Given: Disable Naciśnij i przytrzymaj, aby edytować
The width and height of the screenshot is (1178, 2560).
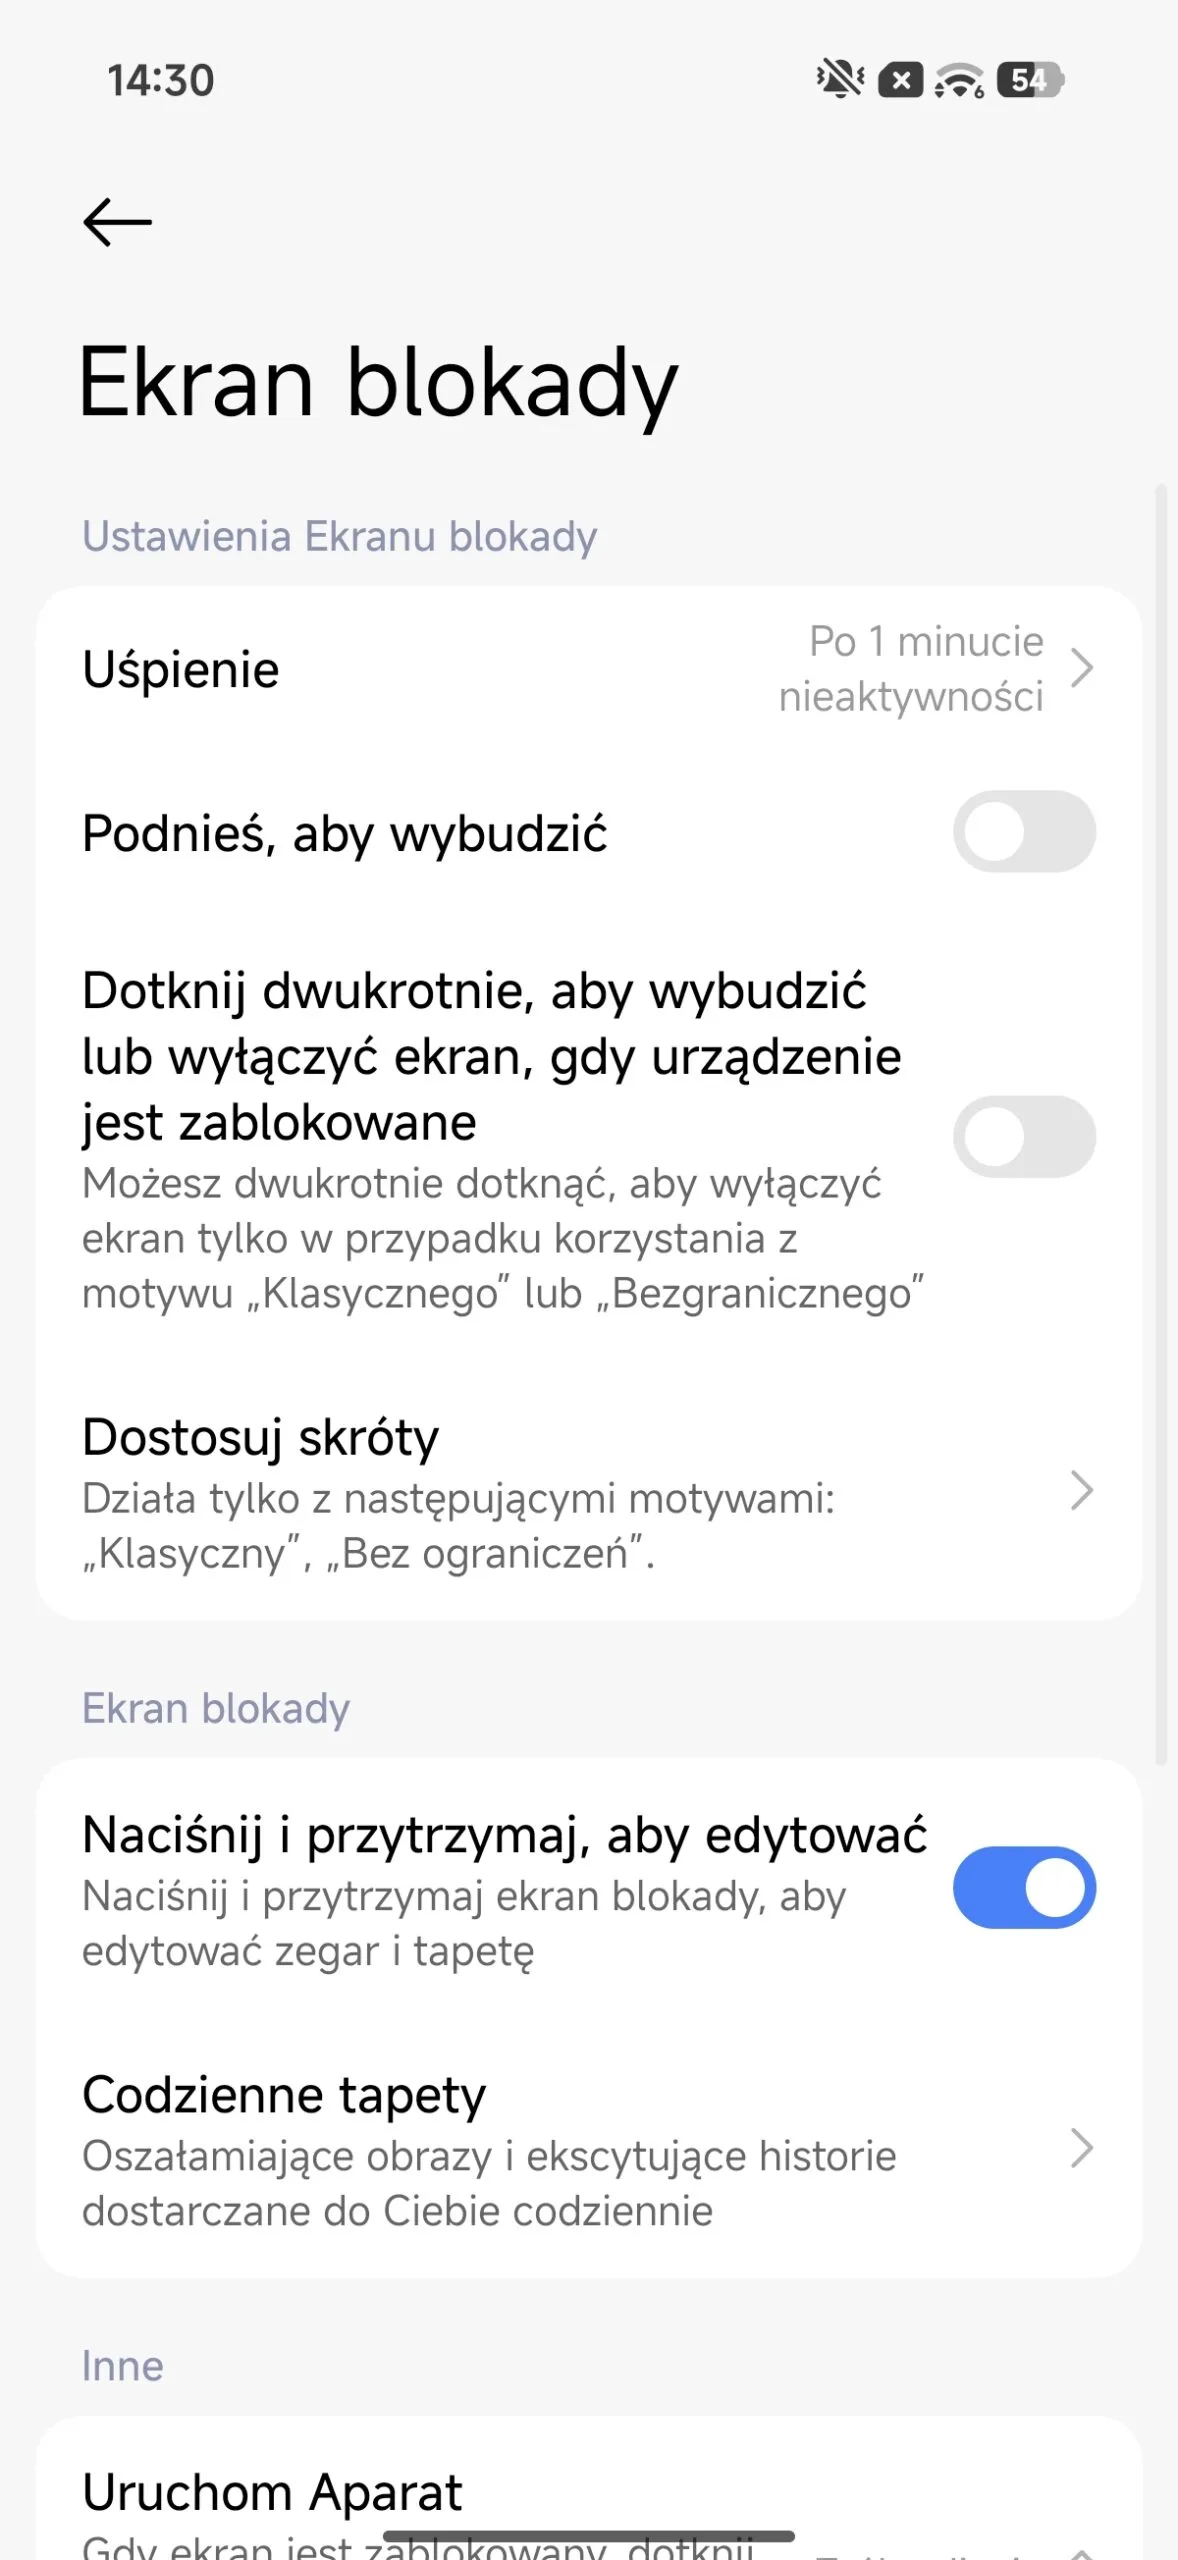Looking at the screenshot, I should [x=1024, y=1888].
